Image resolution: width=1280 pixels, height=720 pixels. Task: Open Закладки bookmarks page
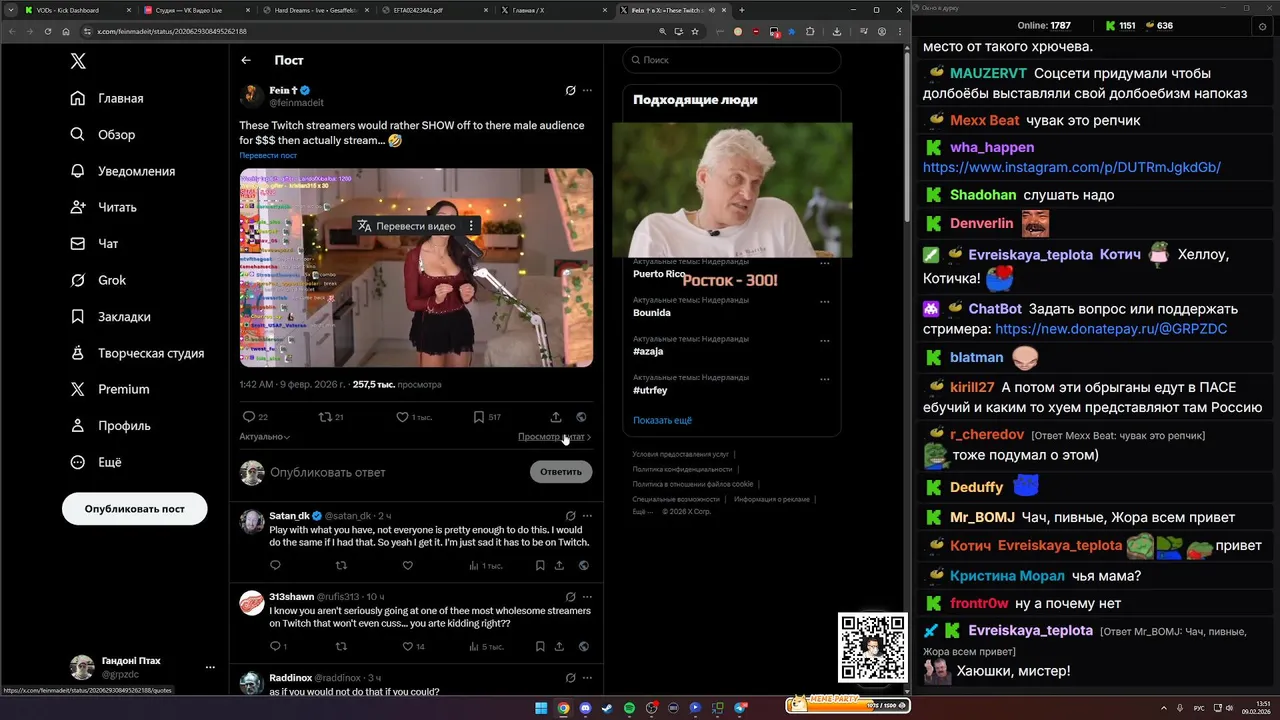pos(111,316)
